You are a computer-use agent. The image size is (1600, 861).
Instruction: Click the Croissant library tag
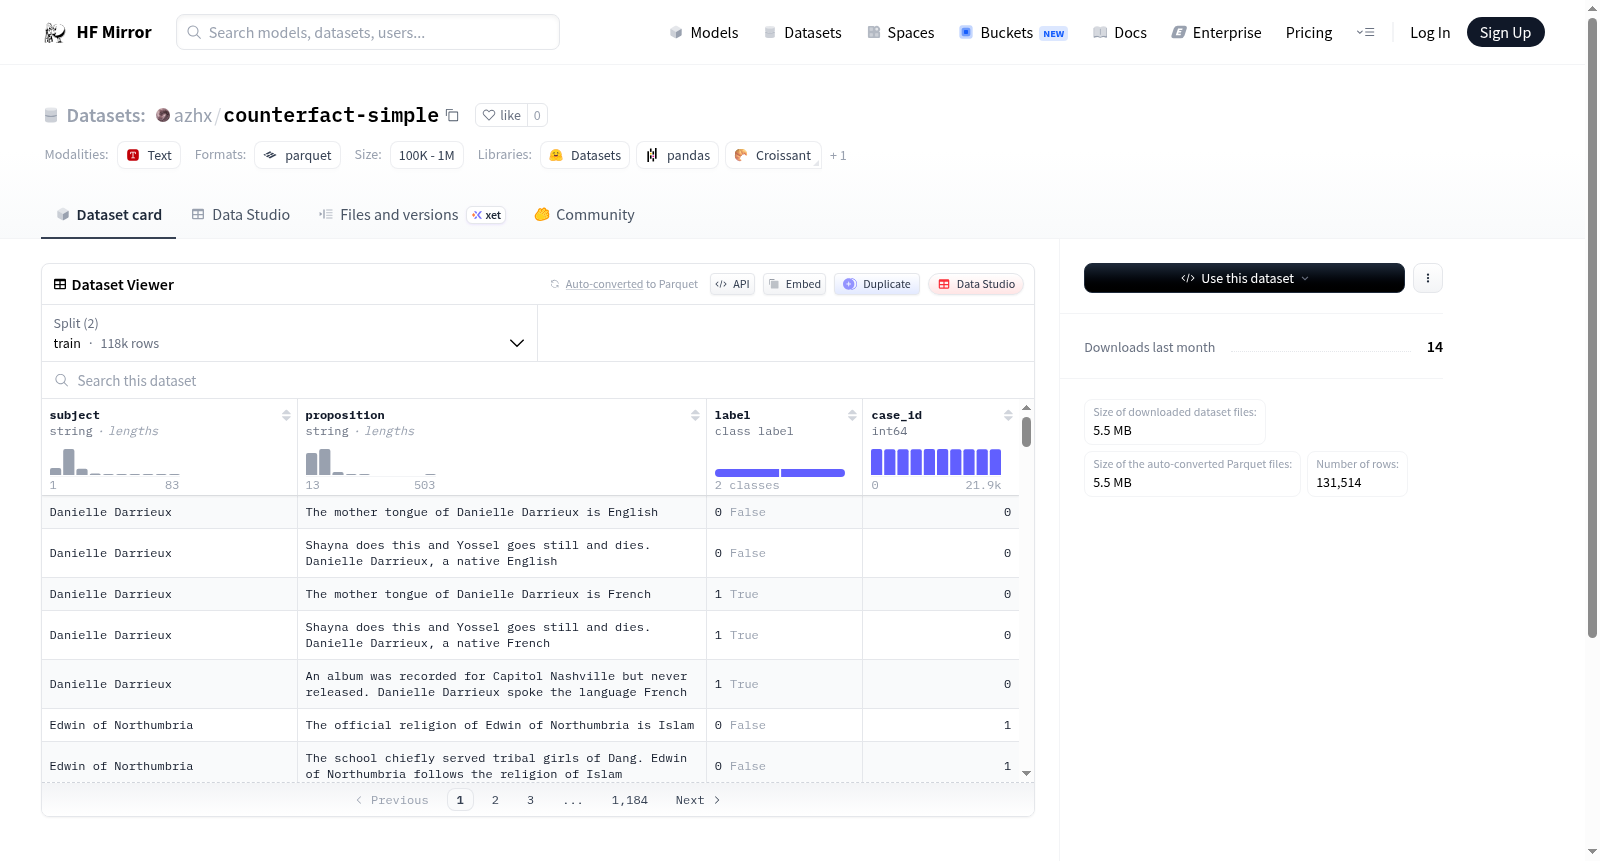coord(773,155)
